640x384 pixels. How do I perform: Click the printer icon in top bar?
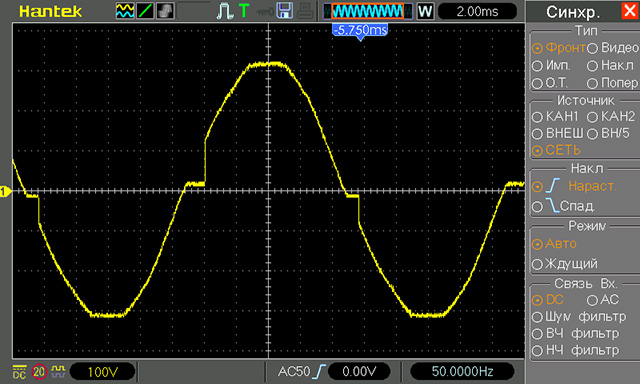point(305,11)
